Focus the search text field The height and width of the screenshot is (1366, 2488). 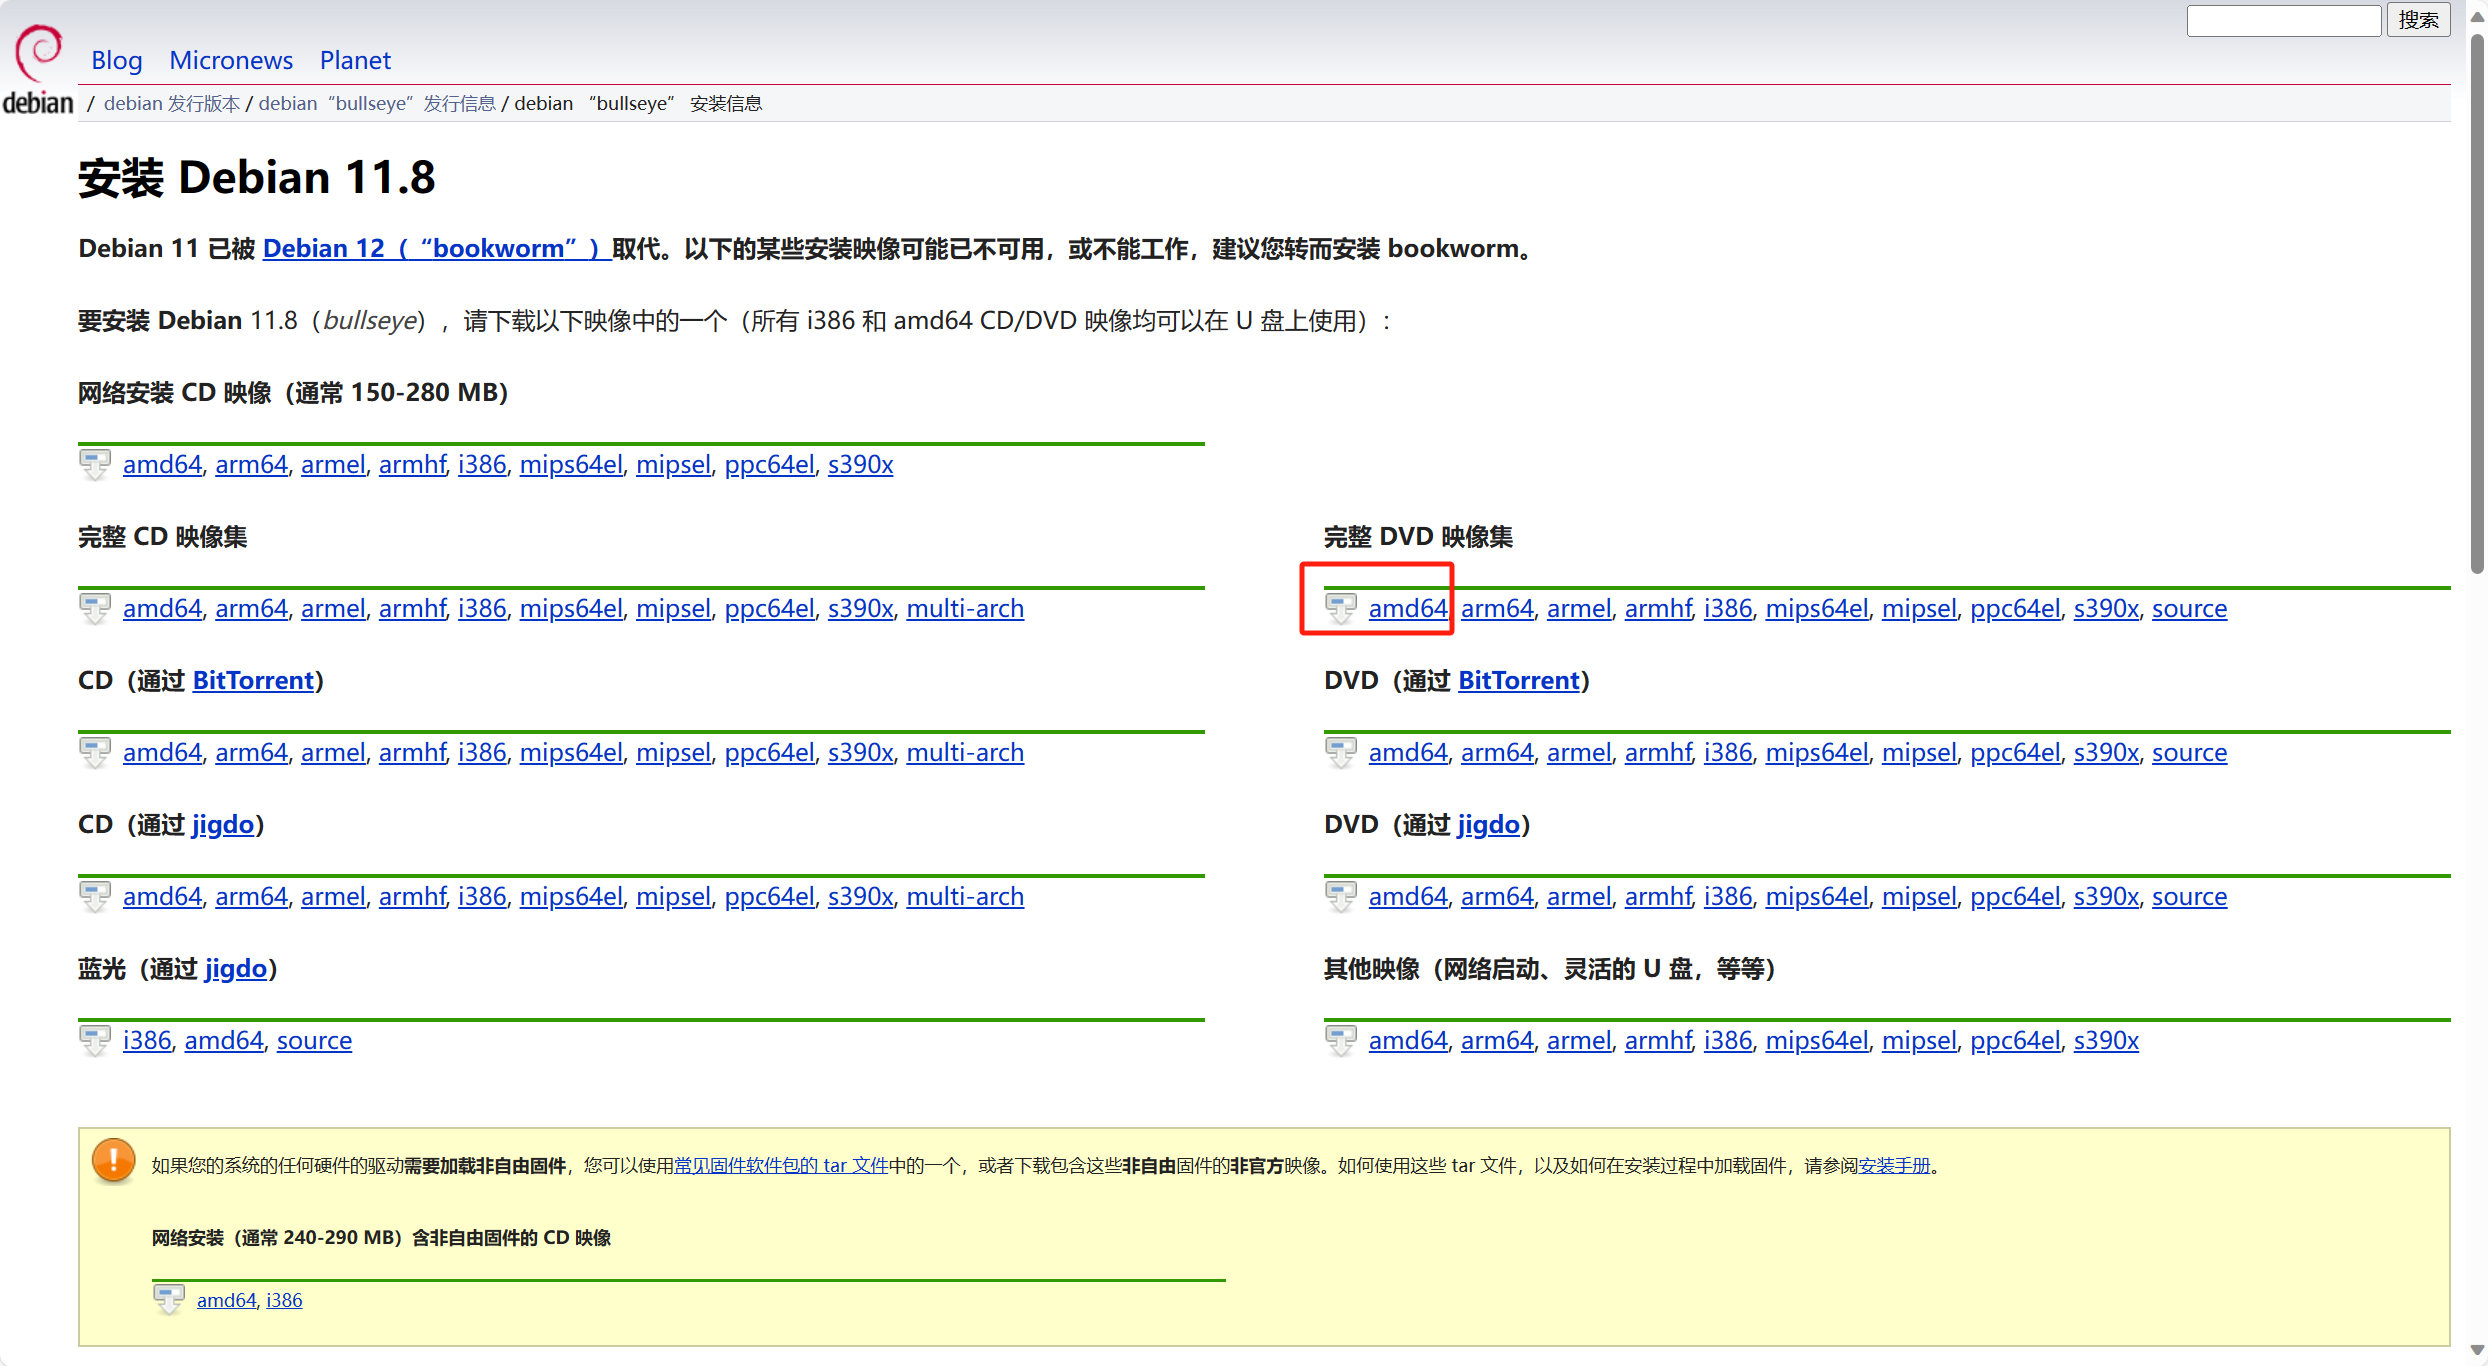point(2283,20)
